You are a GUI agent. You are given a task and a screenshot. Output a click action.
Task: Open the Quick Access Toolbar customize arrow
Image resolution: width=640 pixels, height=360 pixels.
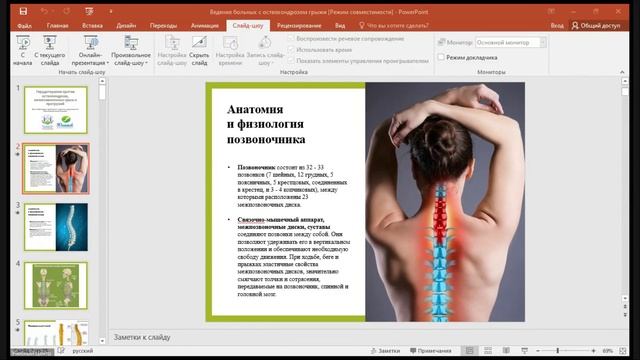tap(110, 11)
